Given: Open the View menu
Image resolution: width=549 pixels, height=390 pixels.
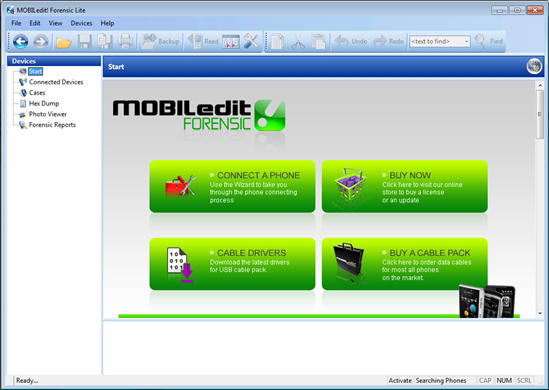Looking at the screenshot, I should (x=55, y=23).
